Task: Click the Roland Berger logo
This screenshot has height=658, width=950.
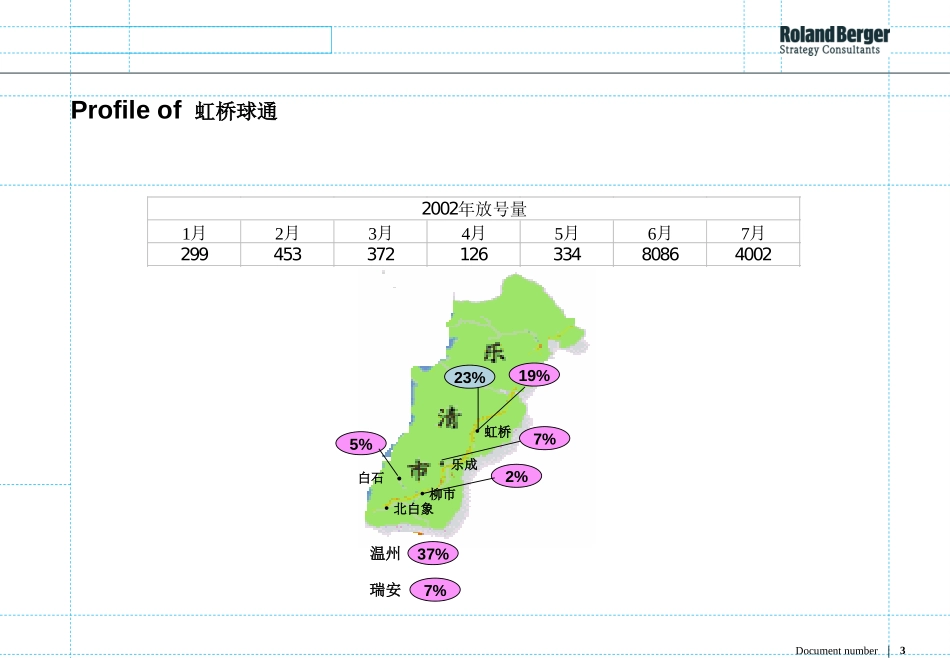Action: [834, 41]
